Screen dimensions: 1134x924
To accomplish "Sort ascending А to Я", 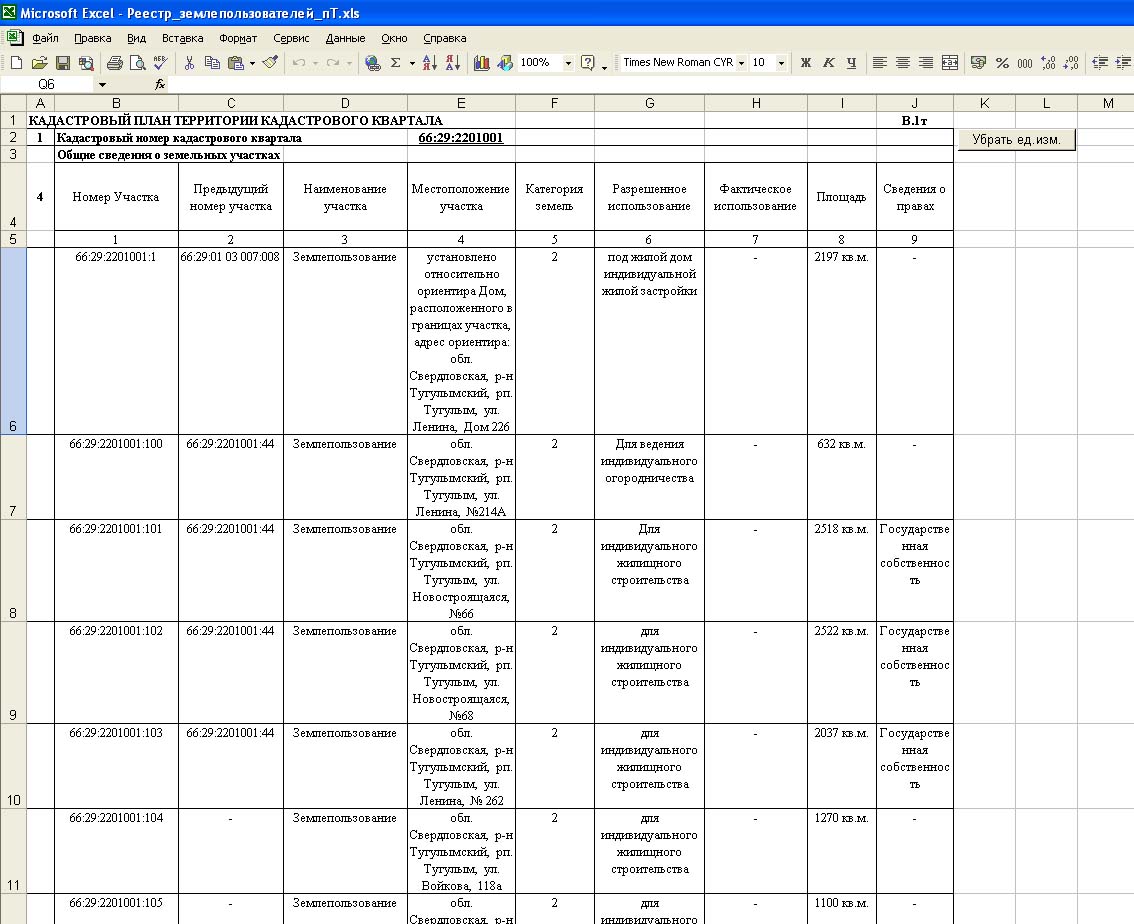I will (430, 63).
